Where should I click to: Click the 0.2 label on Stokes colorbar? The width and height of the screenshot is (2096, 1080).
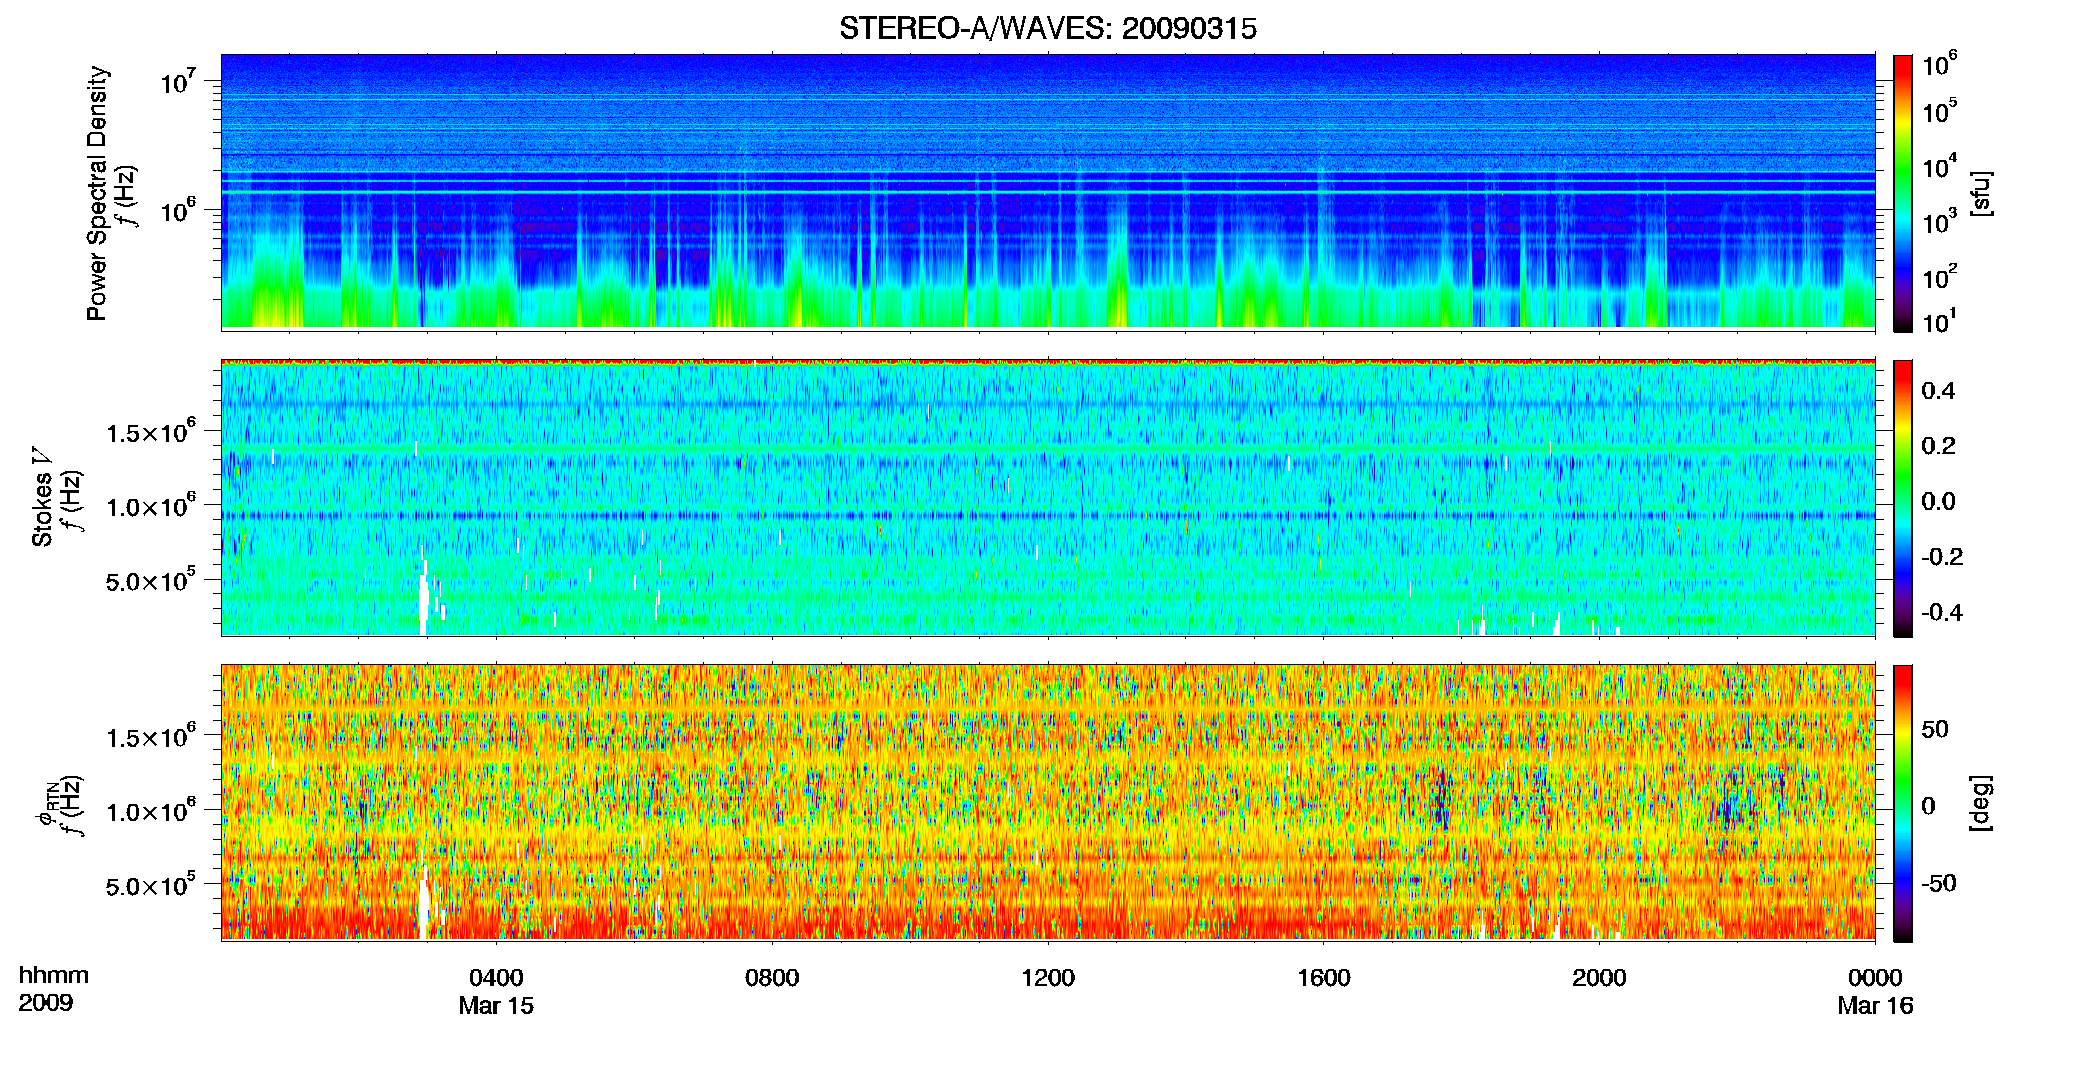(1938, 446)
